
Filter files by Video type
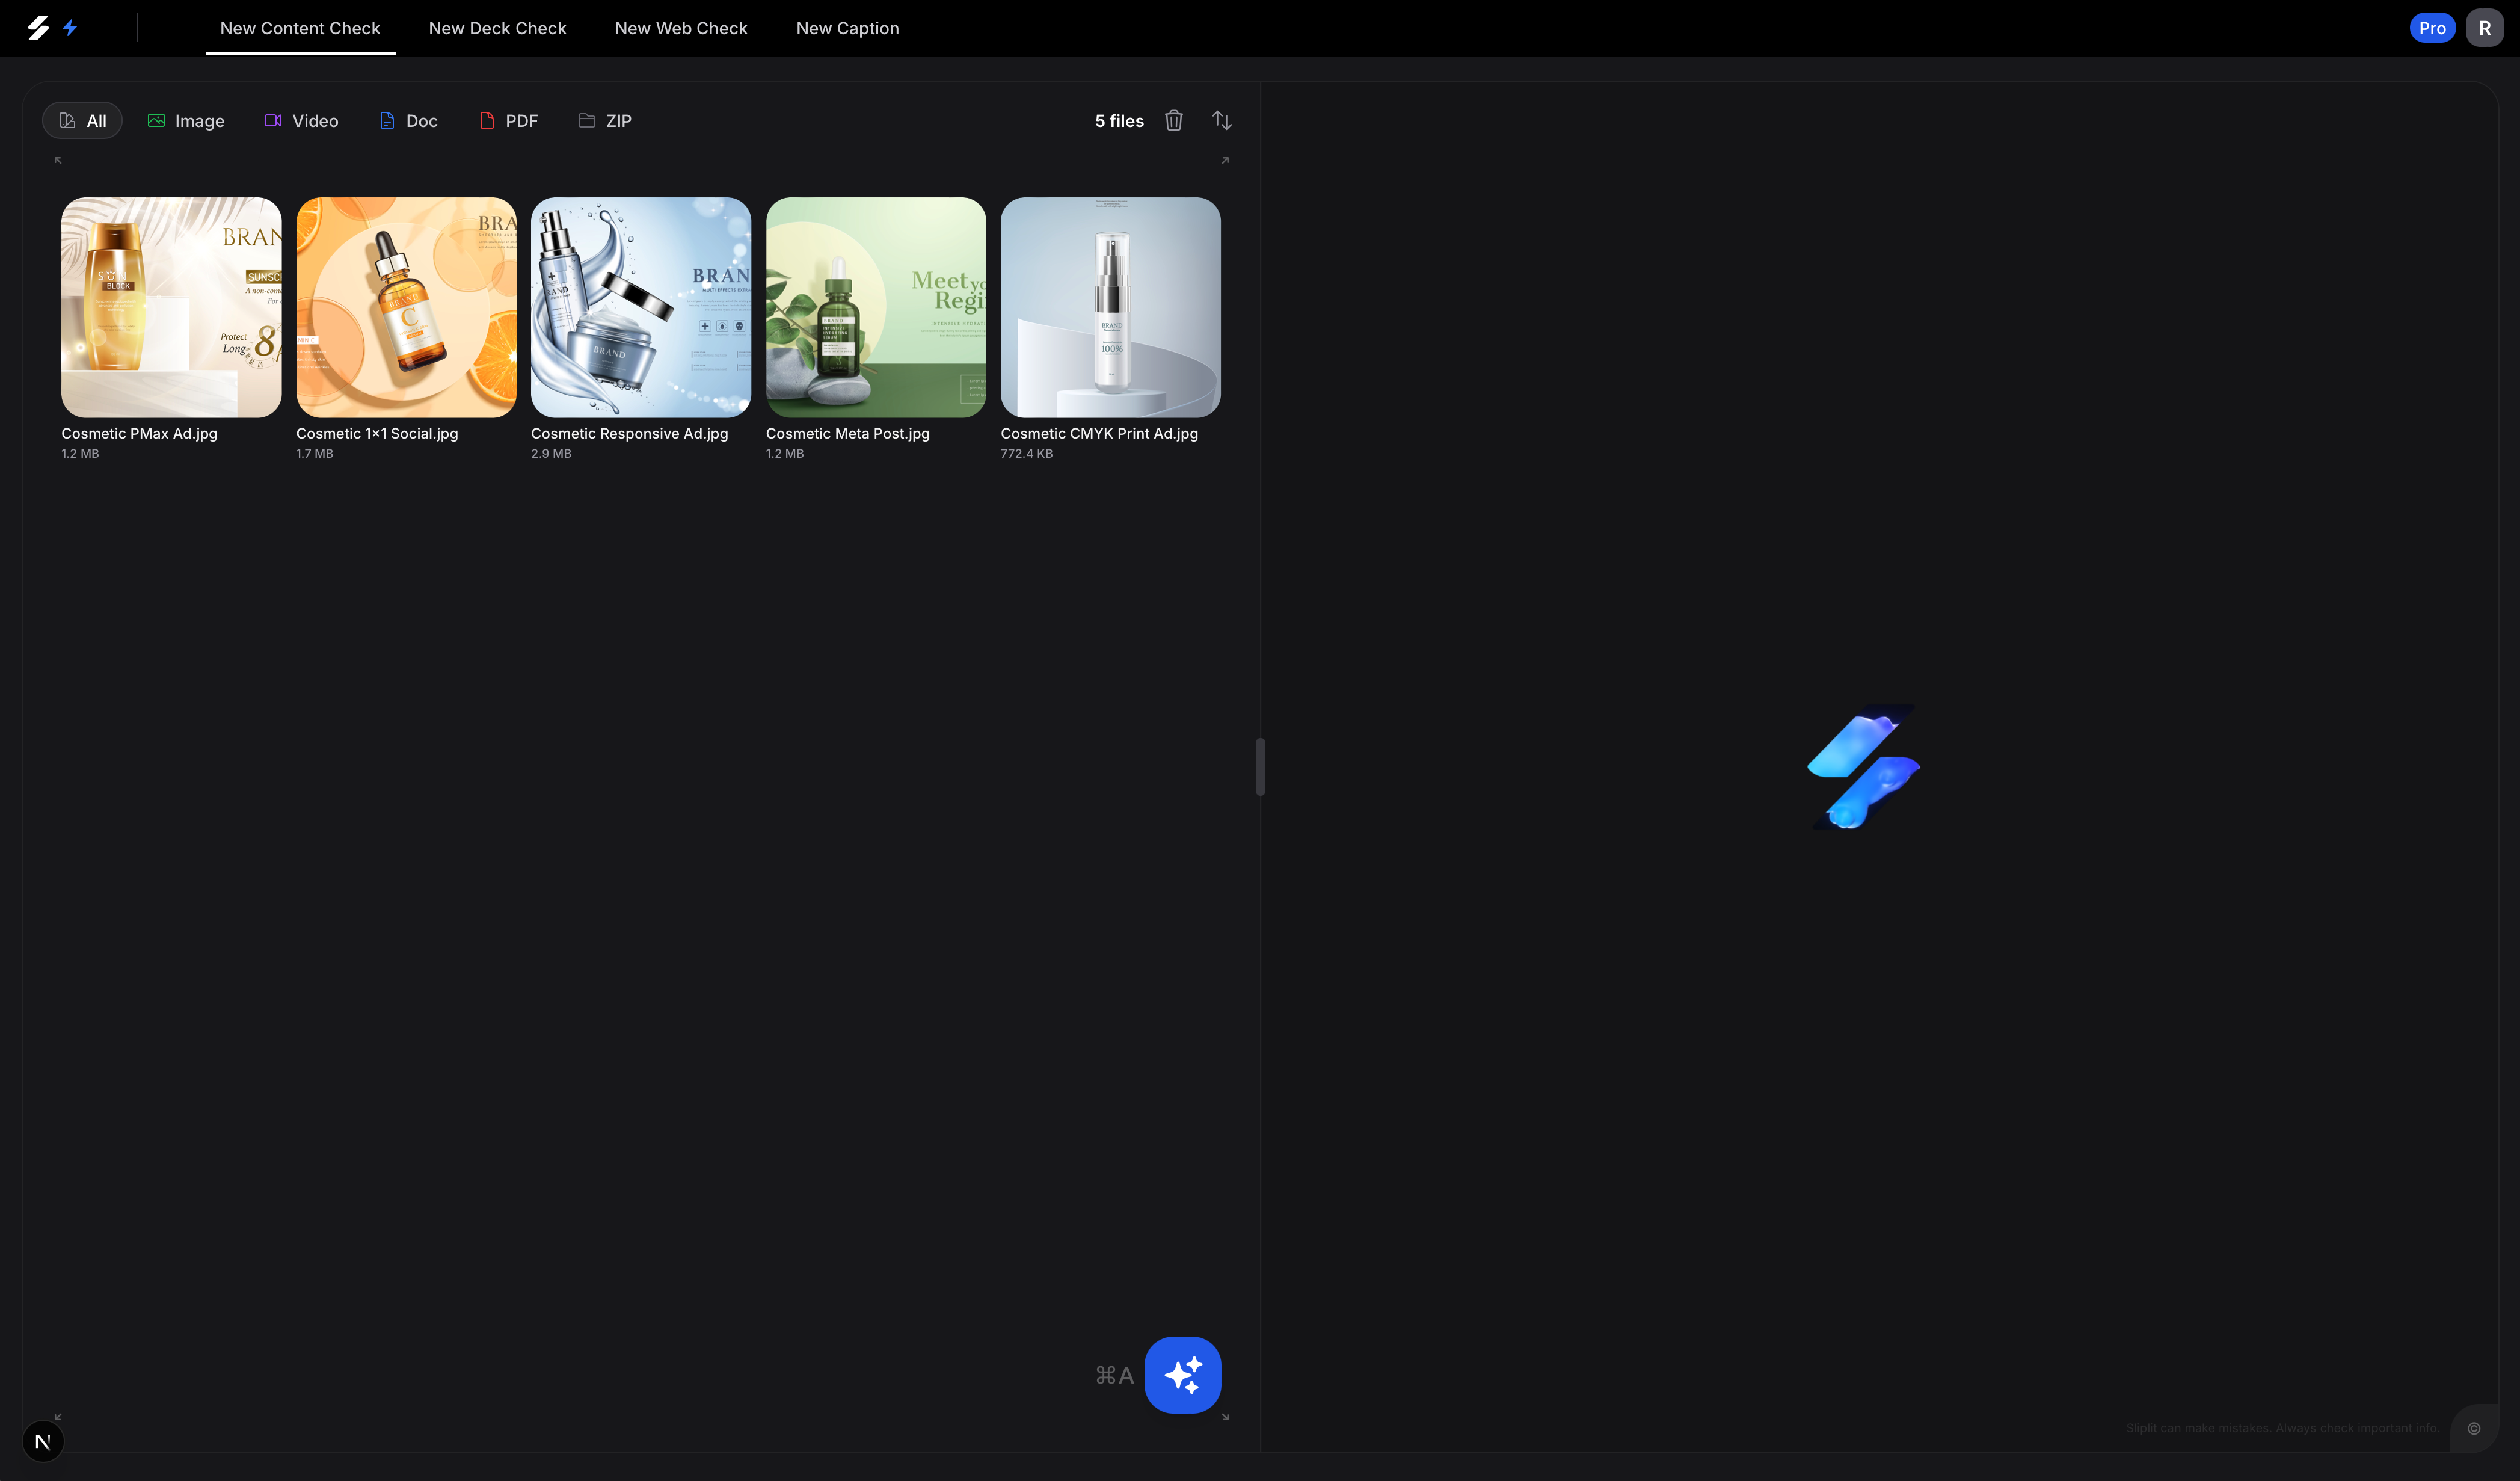(x=301, y=121)
